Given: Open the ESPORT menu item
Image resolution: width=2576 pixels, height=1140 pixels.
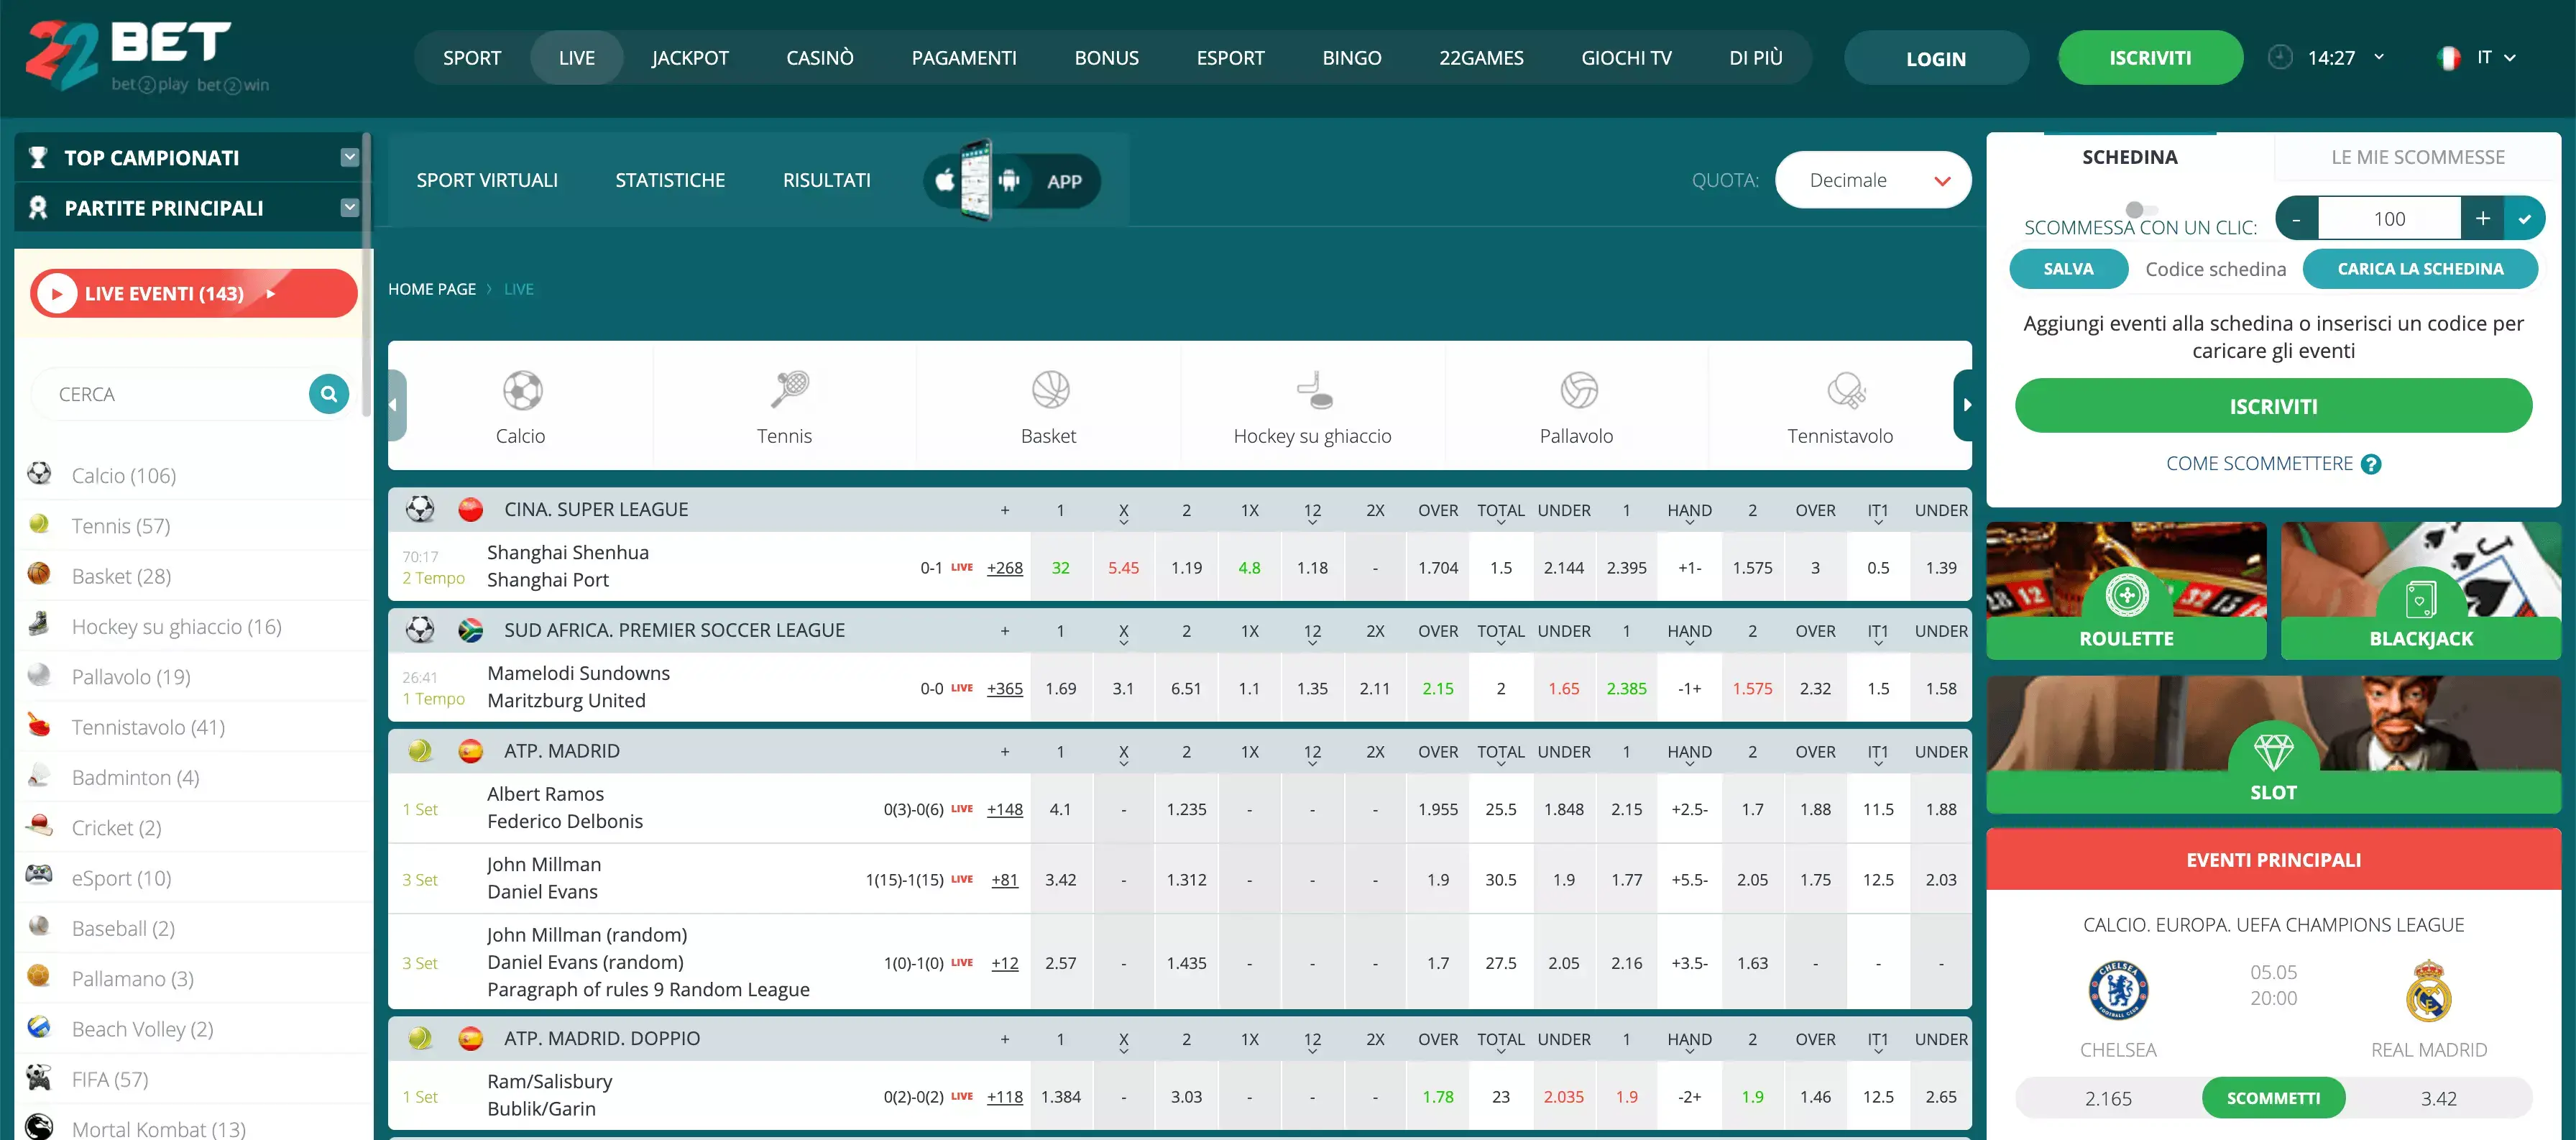Looking at the screenshot, I should (1230, 58).
